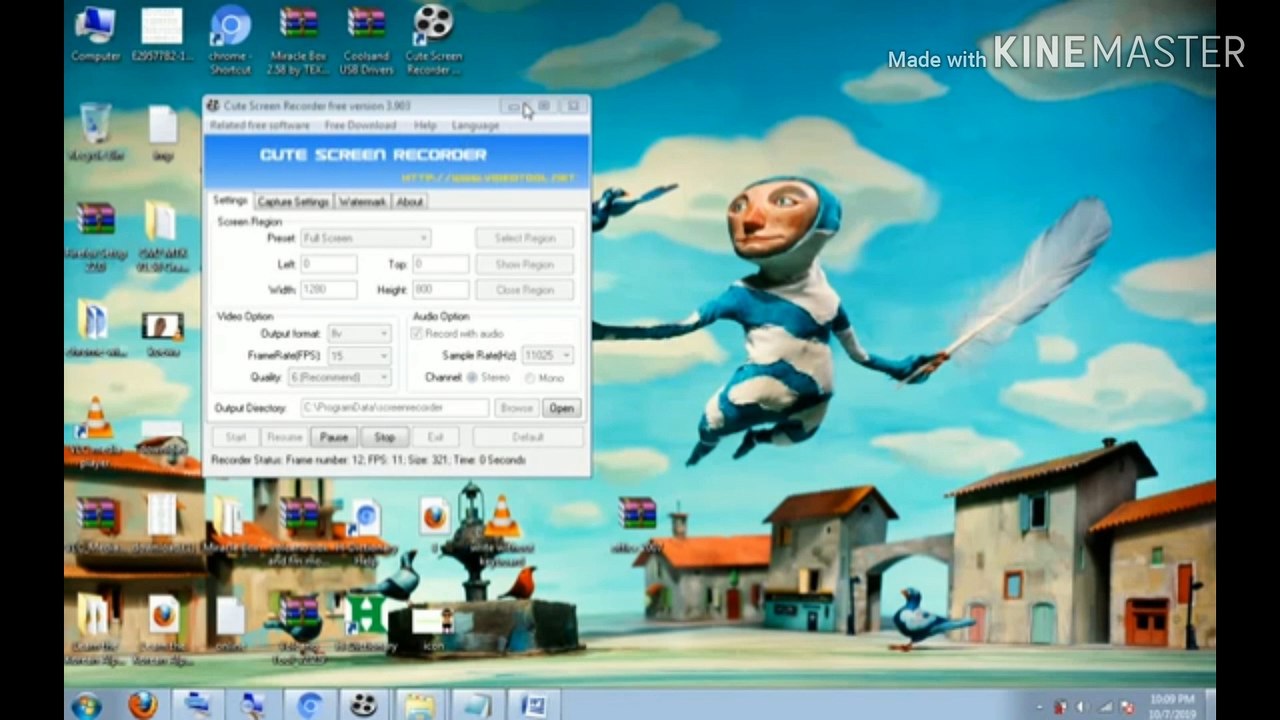Switch to the About tab

(x=410, y=201)
